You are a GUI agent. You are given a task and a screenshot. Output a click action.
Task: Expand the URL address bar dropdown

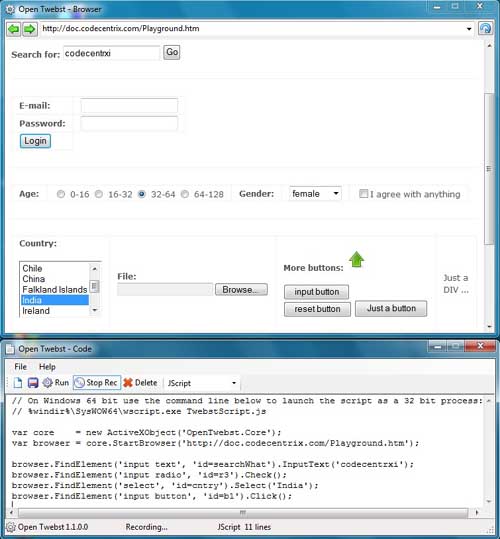click(x=469, y=29)
